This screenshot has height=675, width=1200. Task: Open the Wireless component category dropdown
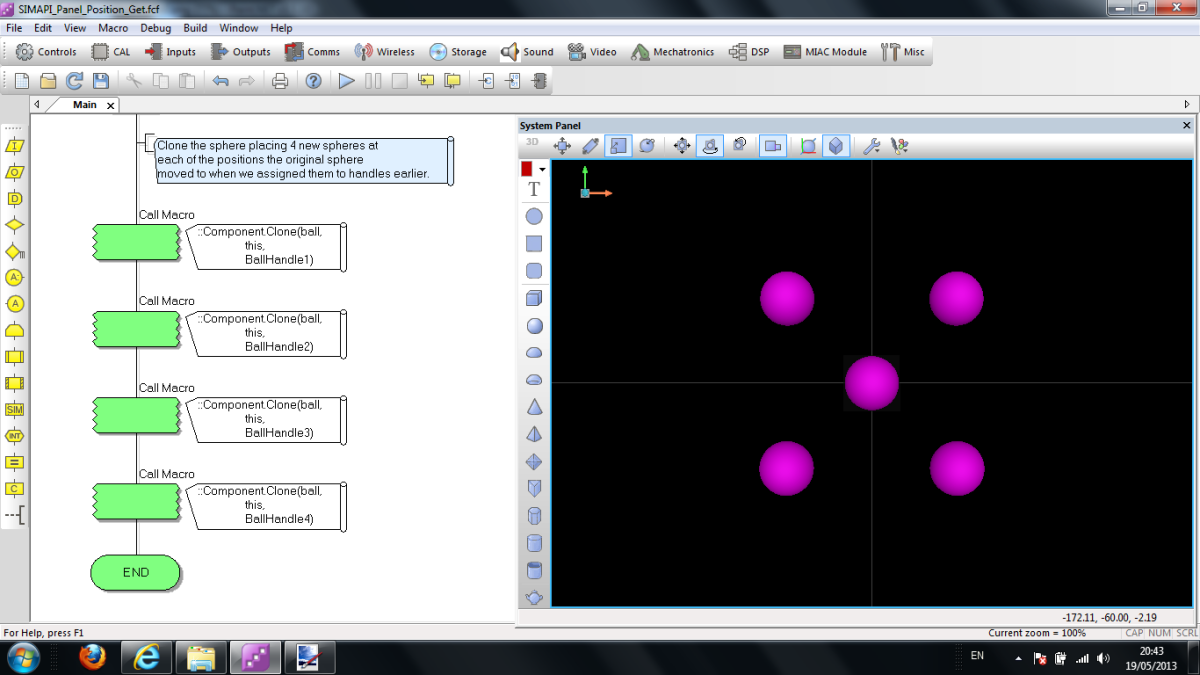tap(384, 52)
